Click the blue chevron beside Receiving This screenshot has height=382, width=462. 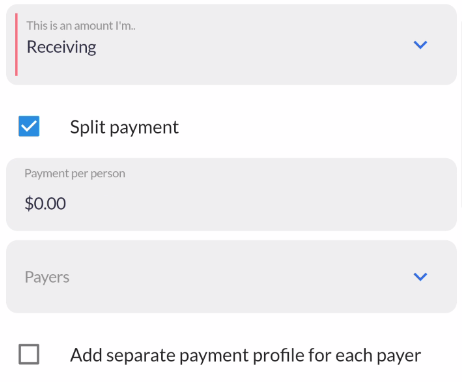click(420, 45)
